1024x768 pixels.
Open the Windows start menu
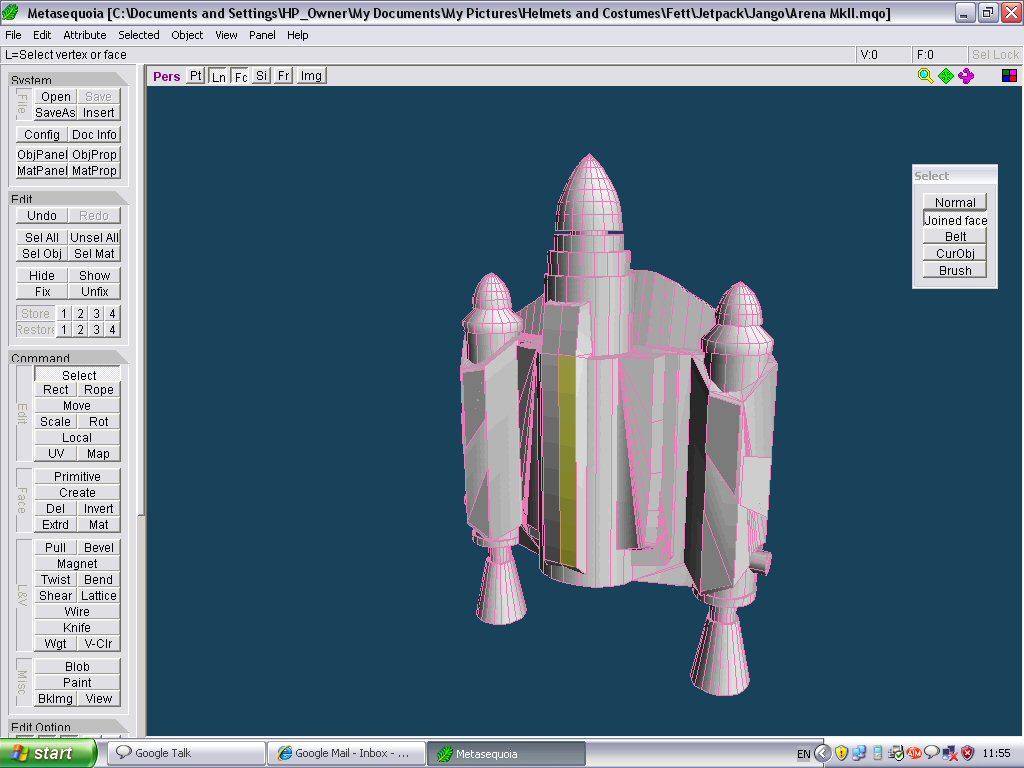coord(48,753)
